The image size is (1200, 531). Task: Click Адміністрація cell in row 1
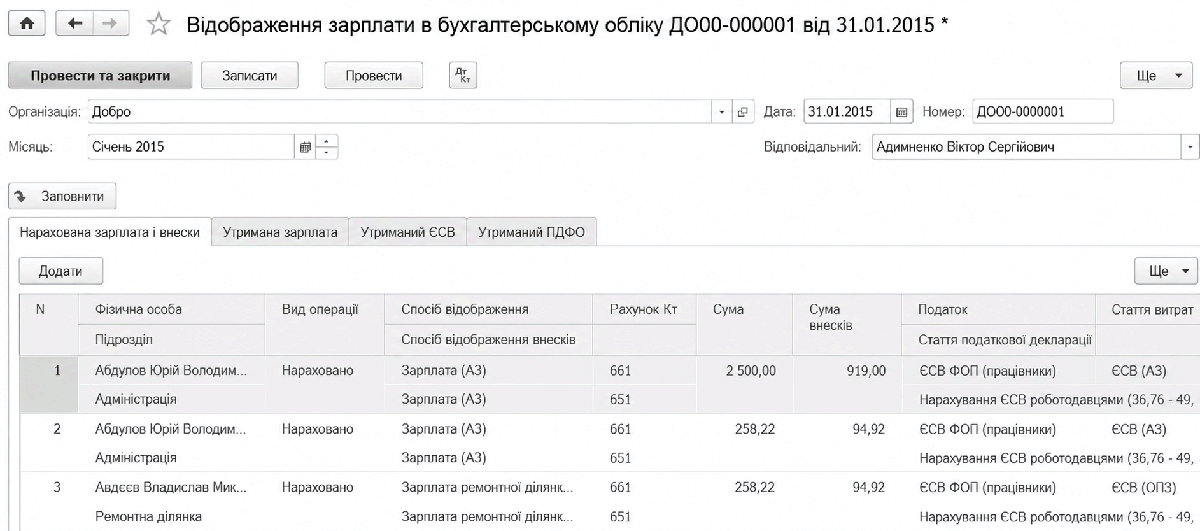pyautogui.click(x=172, y=399)
